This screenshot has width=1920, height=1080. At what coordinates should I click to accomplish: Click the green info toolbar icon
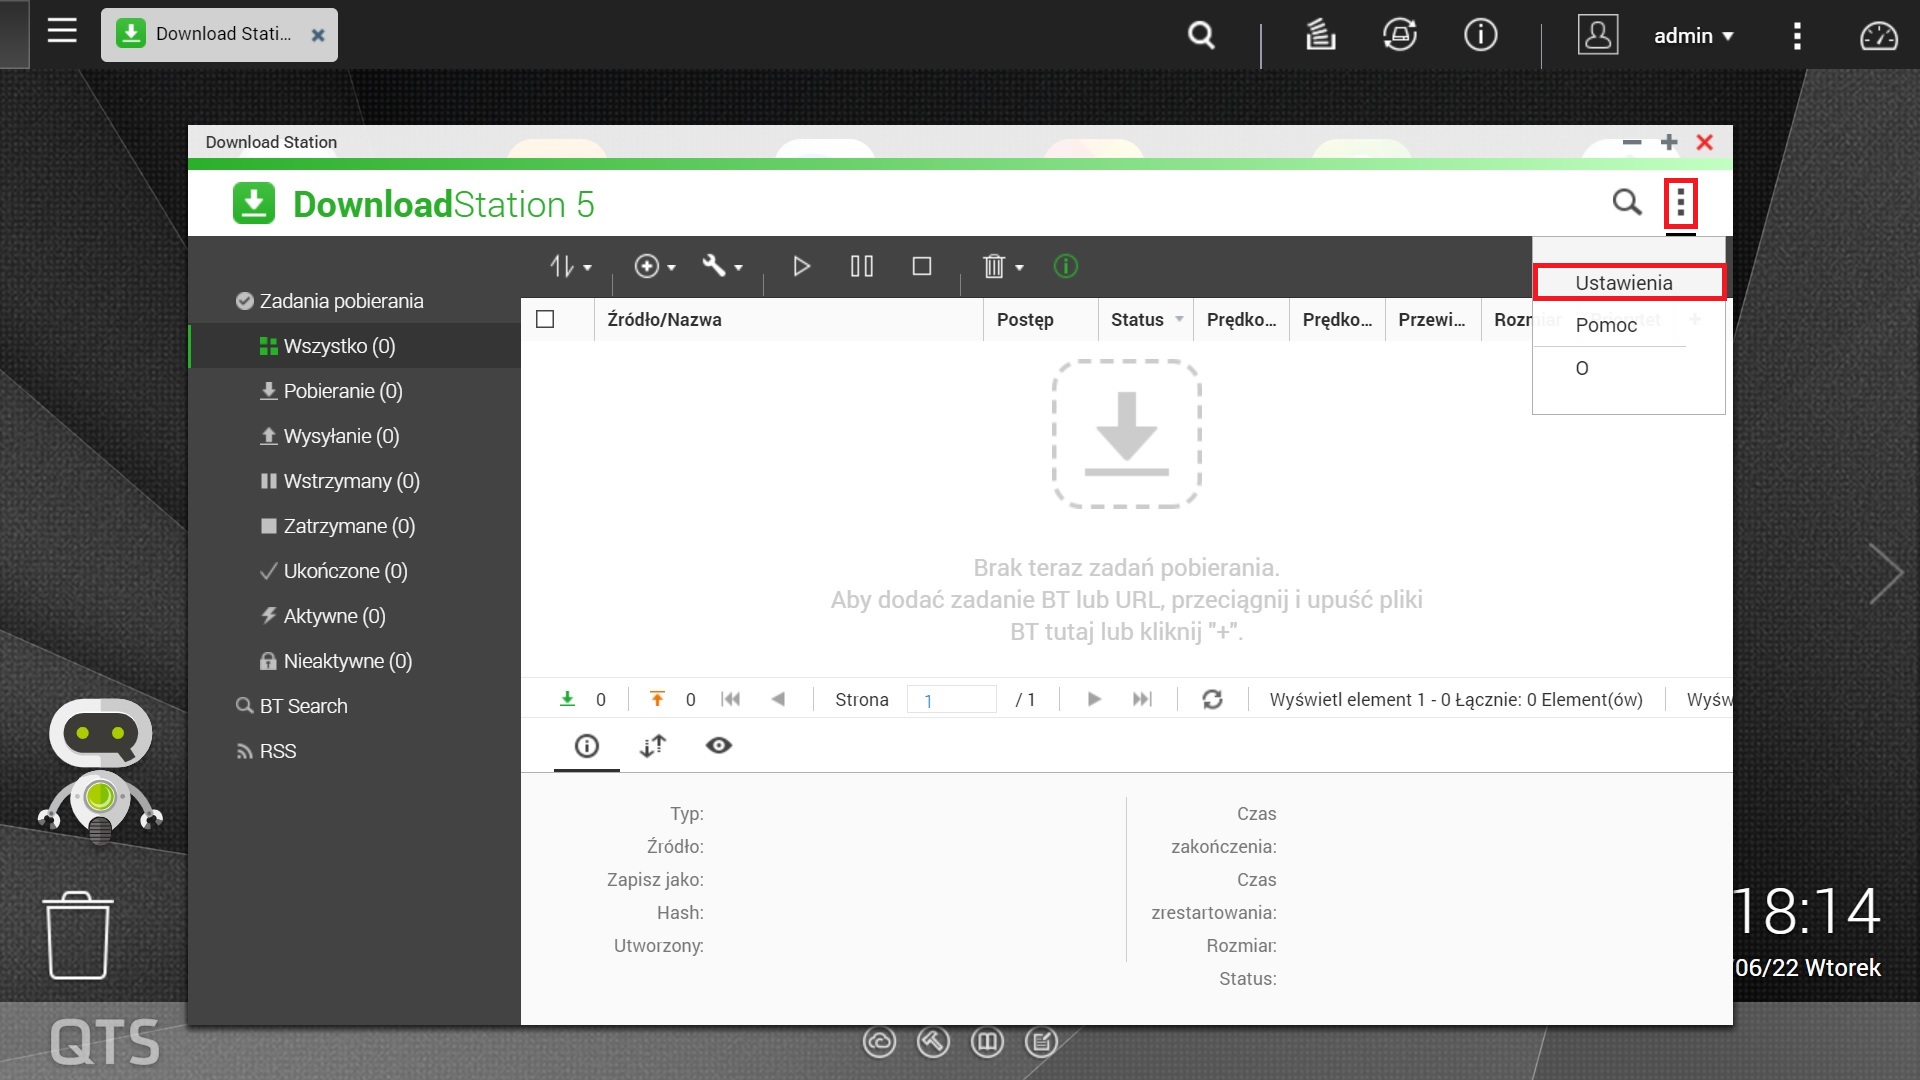(x=1066, y=266)
